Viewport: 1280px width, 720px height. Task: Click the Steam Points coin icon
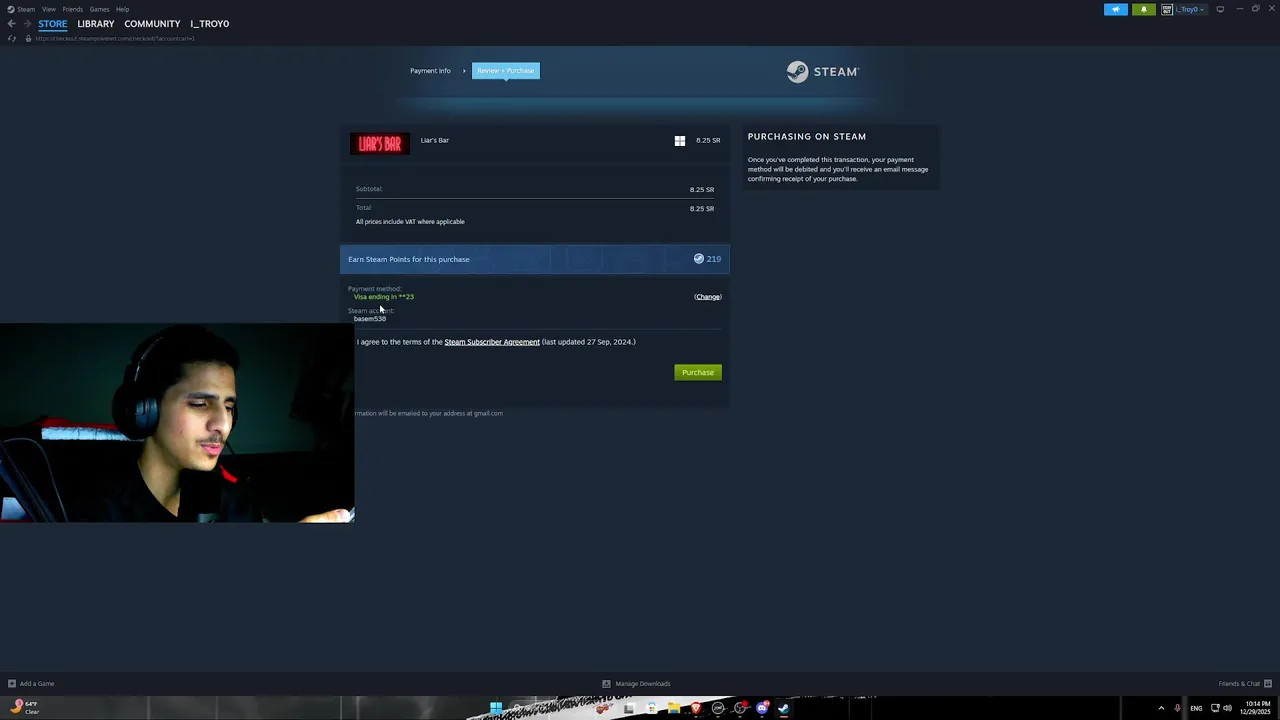click(699, 259)
